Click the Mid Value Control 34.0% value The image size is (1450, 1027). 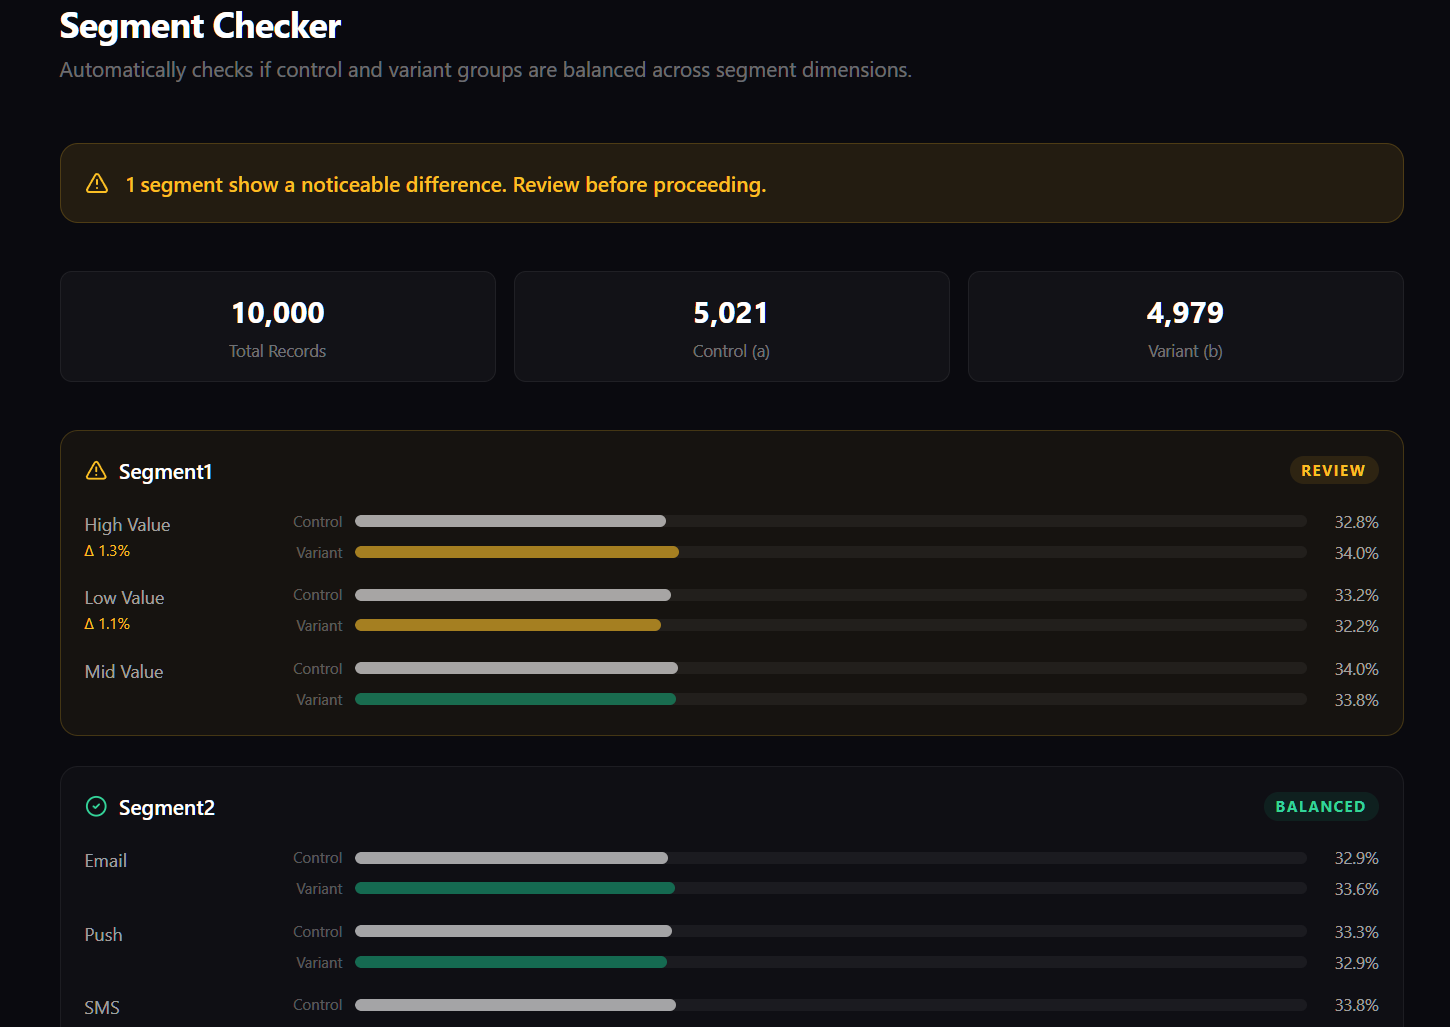(1356, 669)
